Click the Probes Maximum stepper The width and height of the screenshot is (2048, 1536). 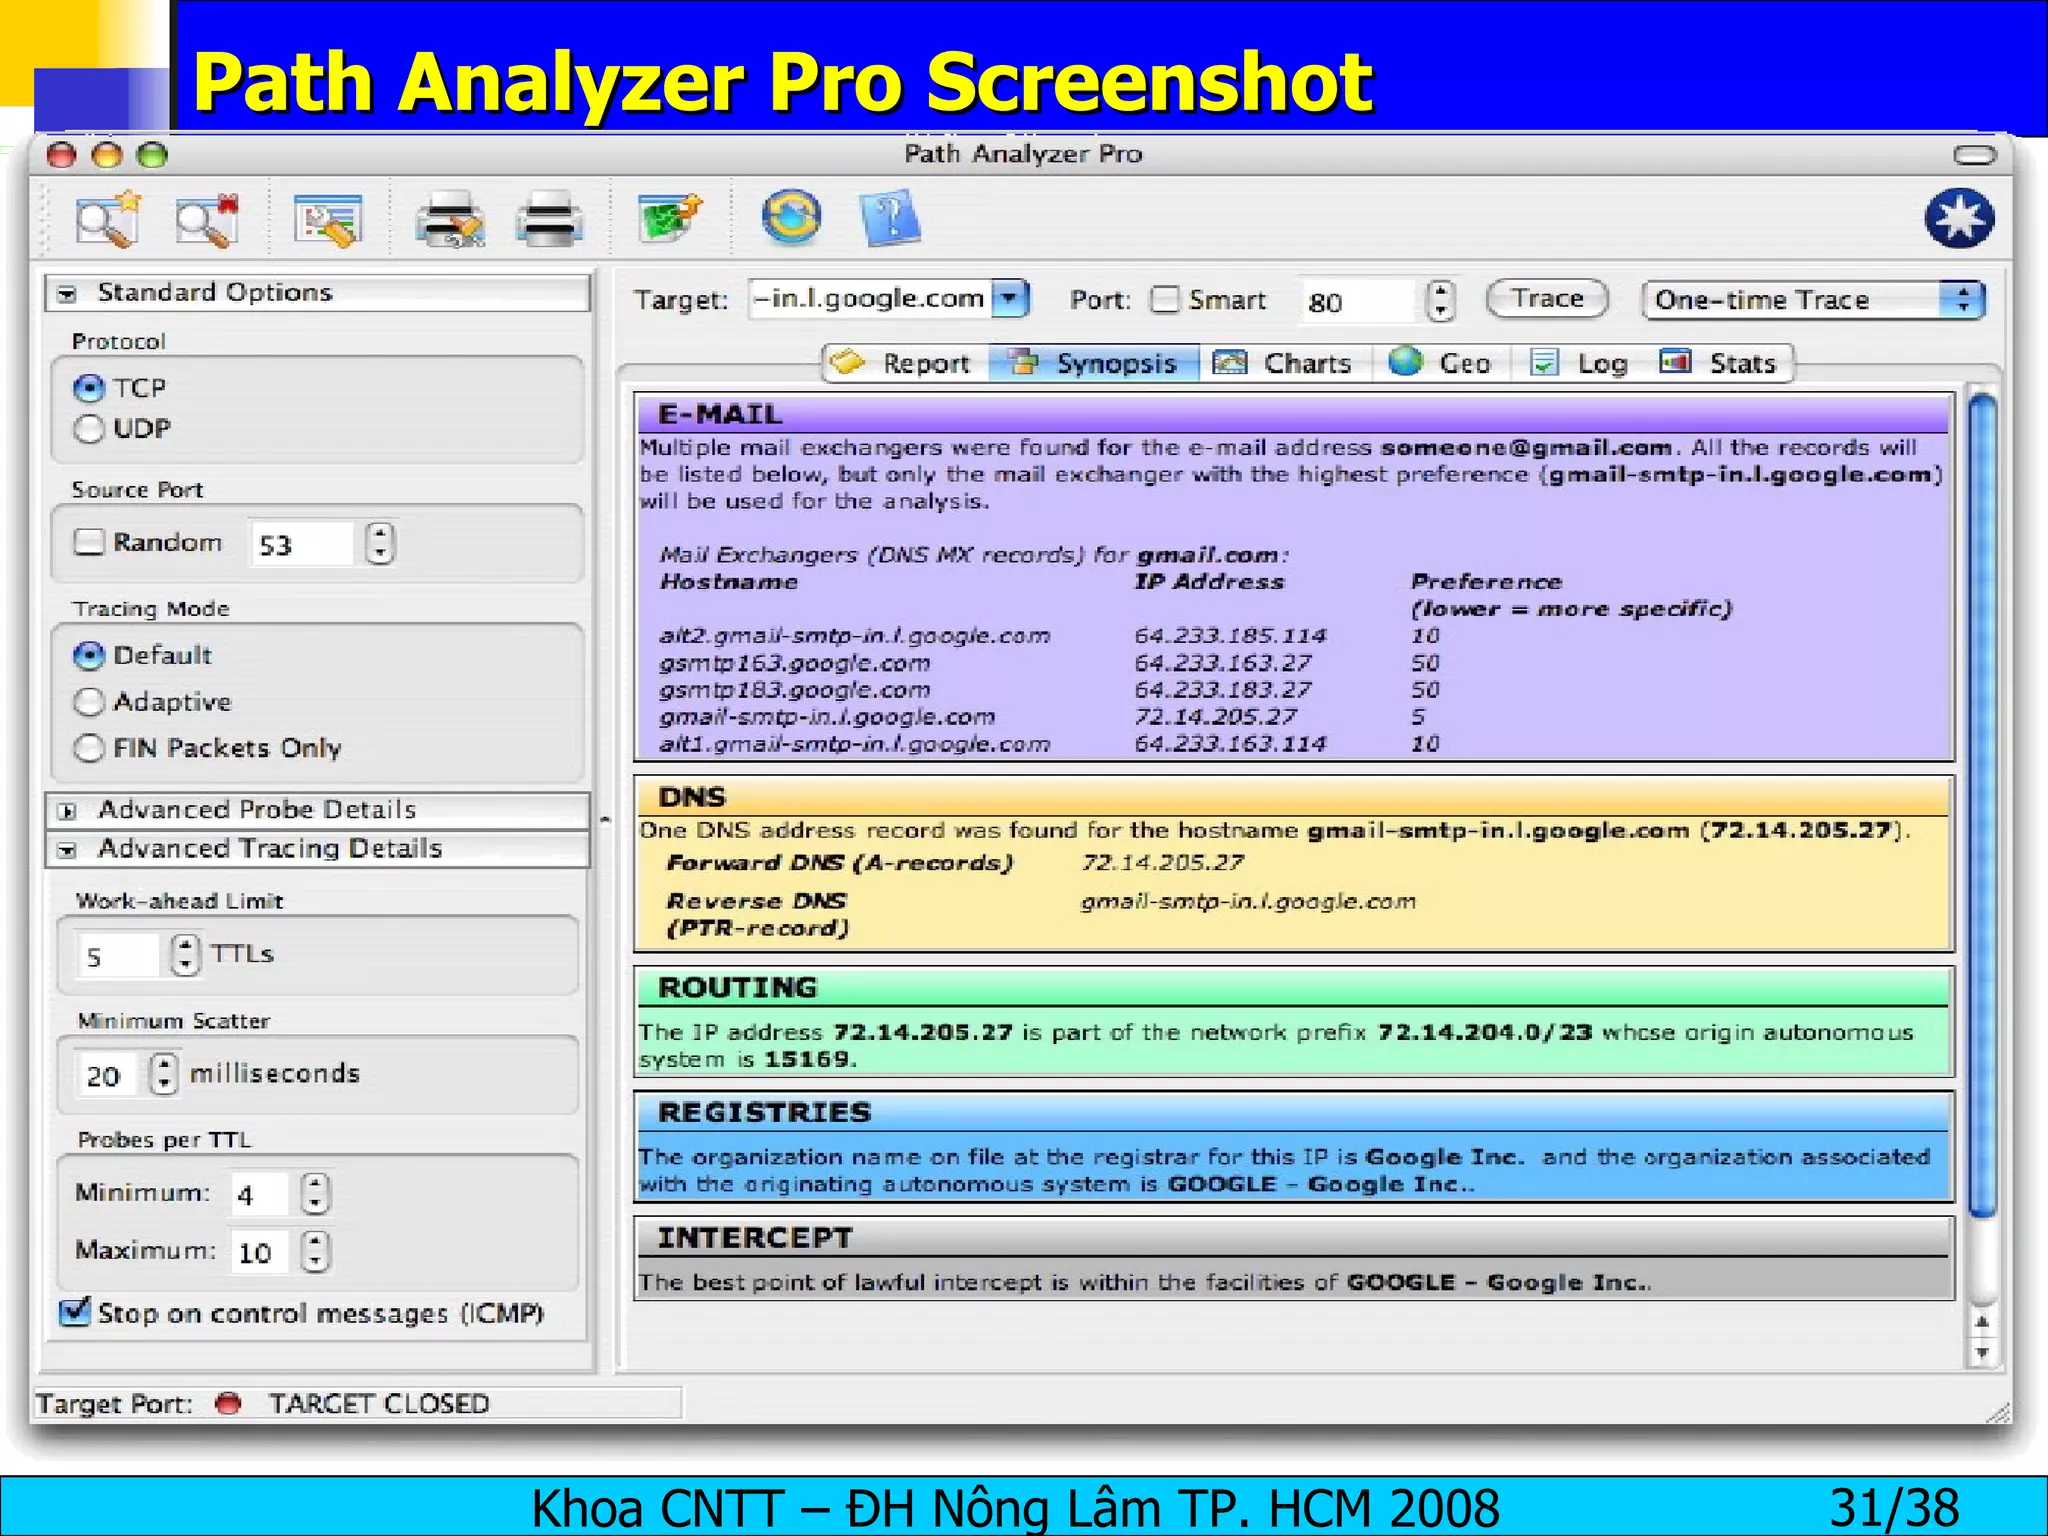pyautogui.click(x=315, y=1251)
